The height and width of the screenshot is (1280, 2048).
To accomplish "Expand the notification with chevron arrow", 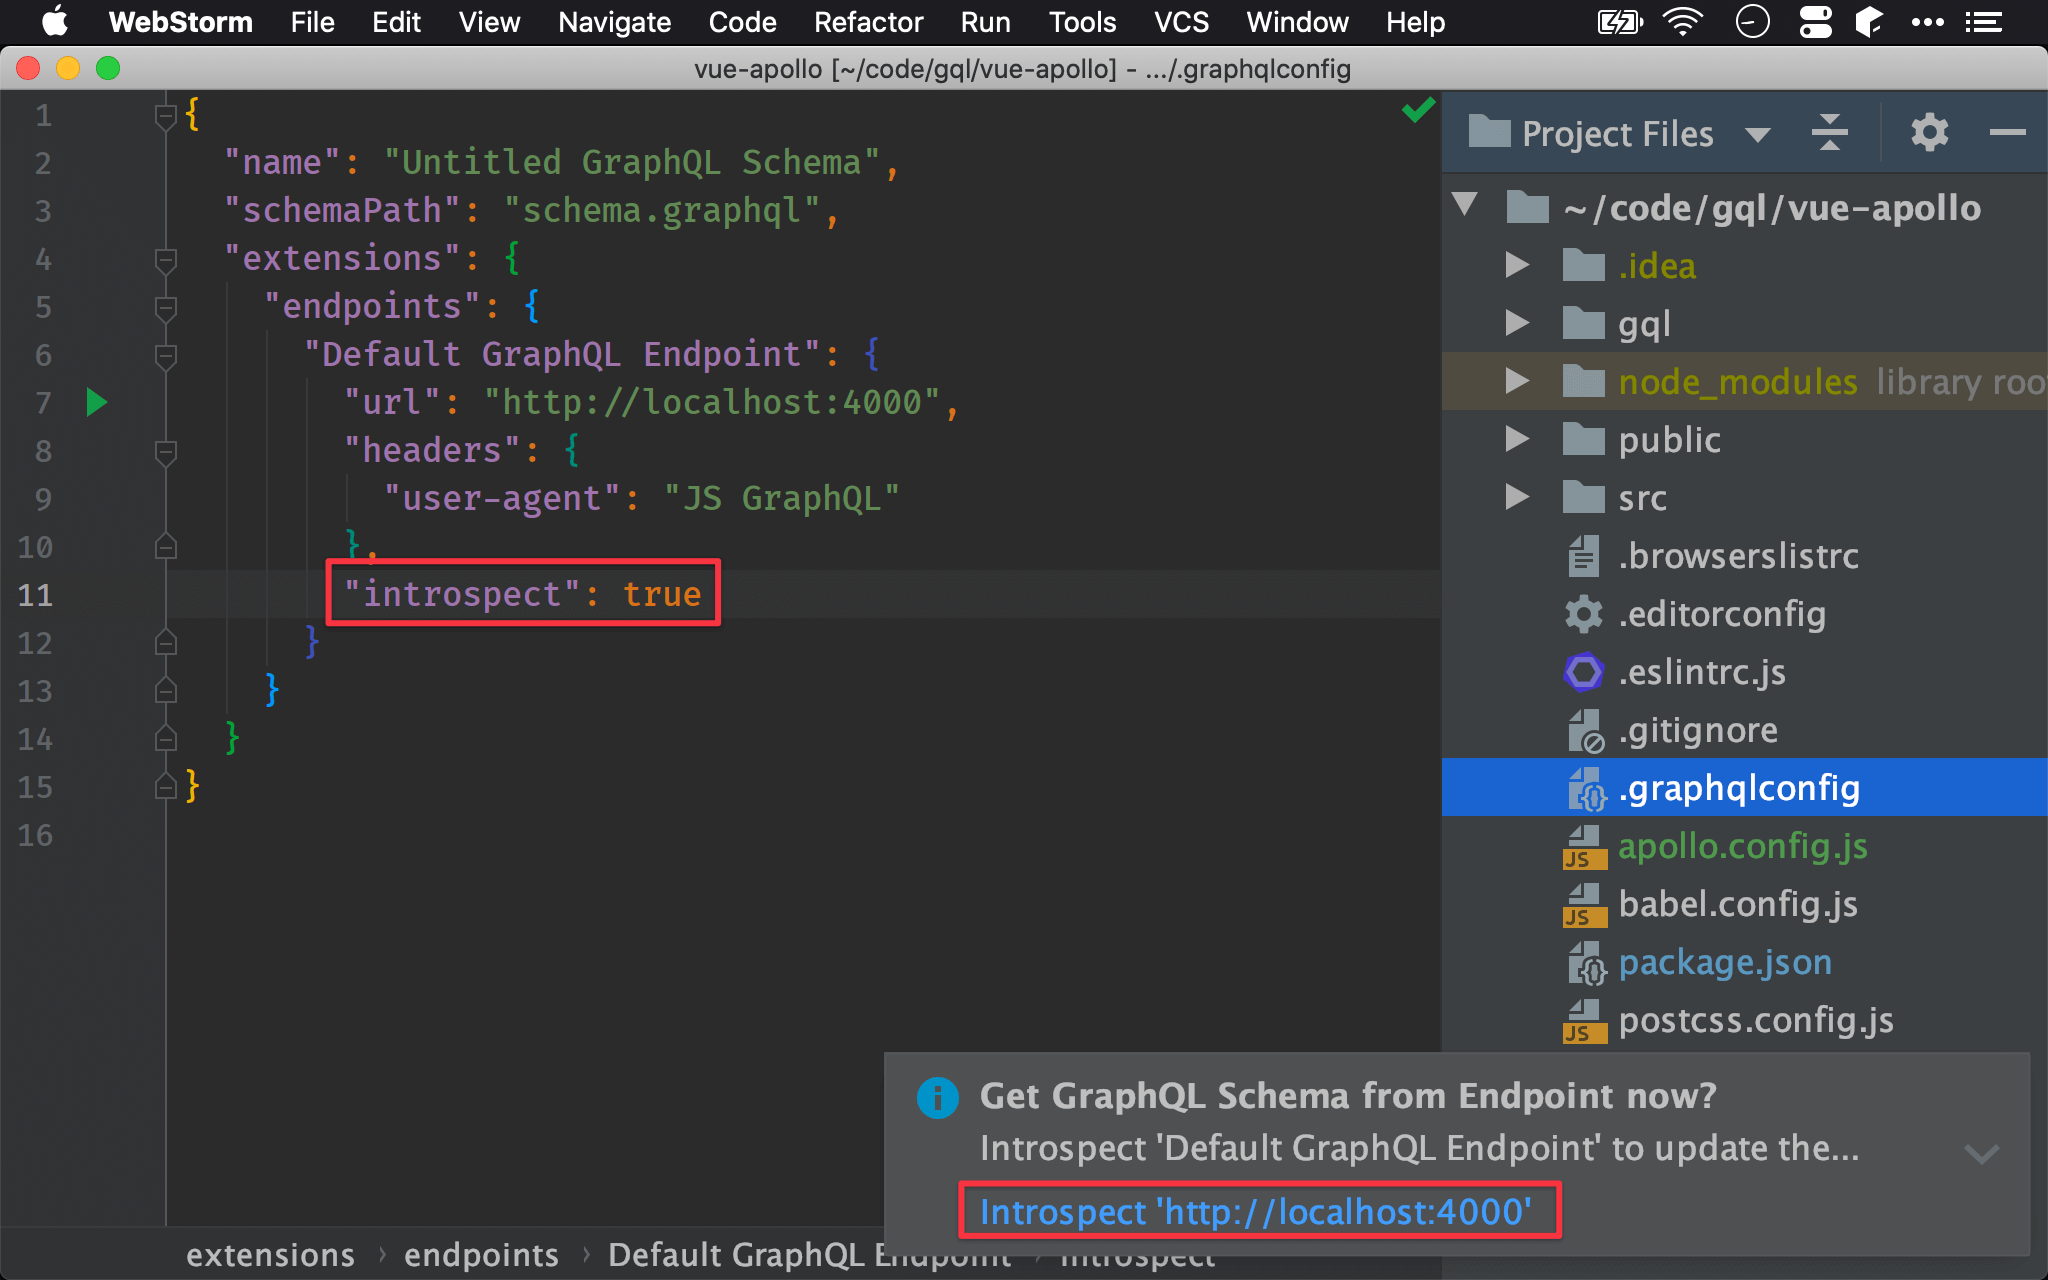I will pyautogui.click(x=1981, y=1154).
